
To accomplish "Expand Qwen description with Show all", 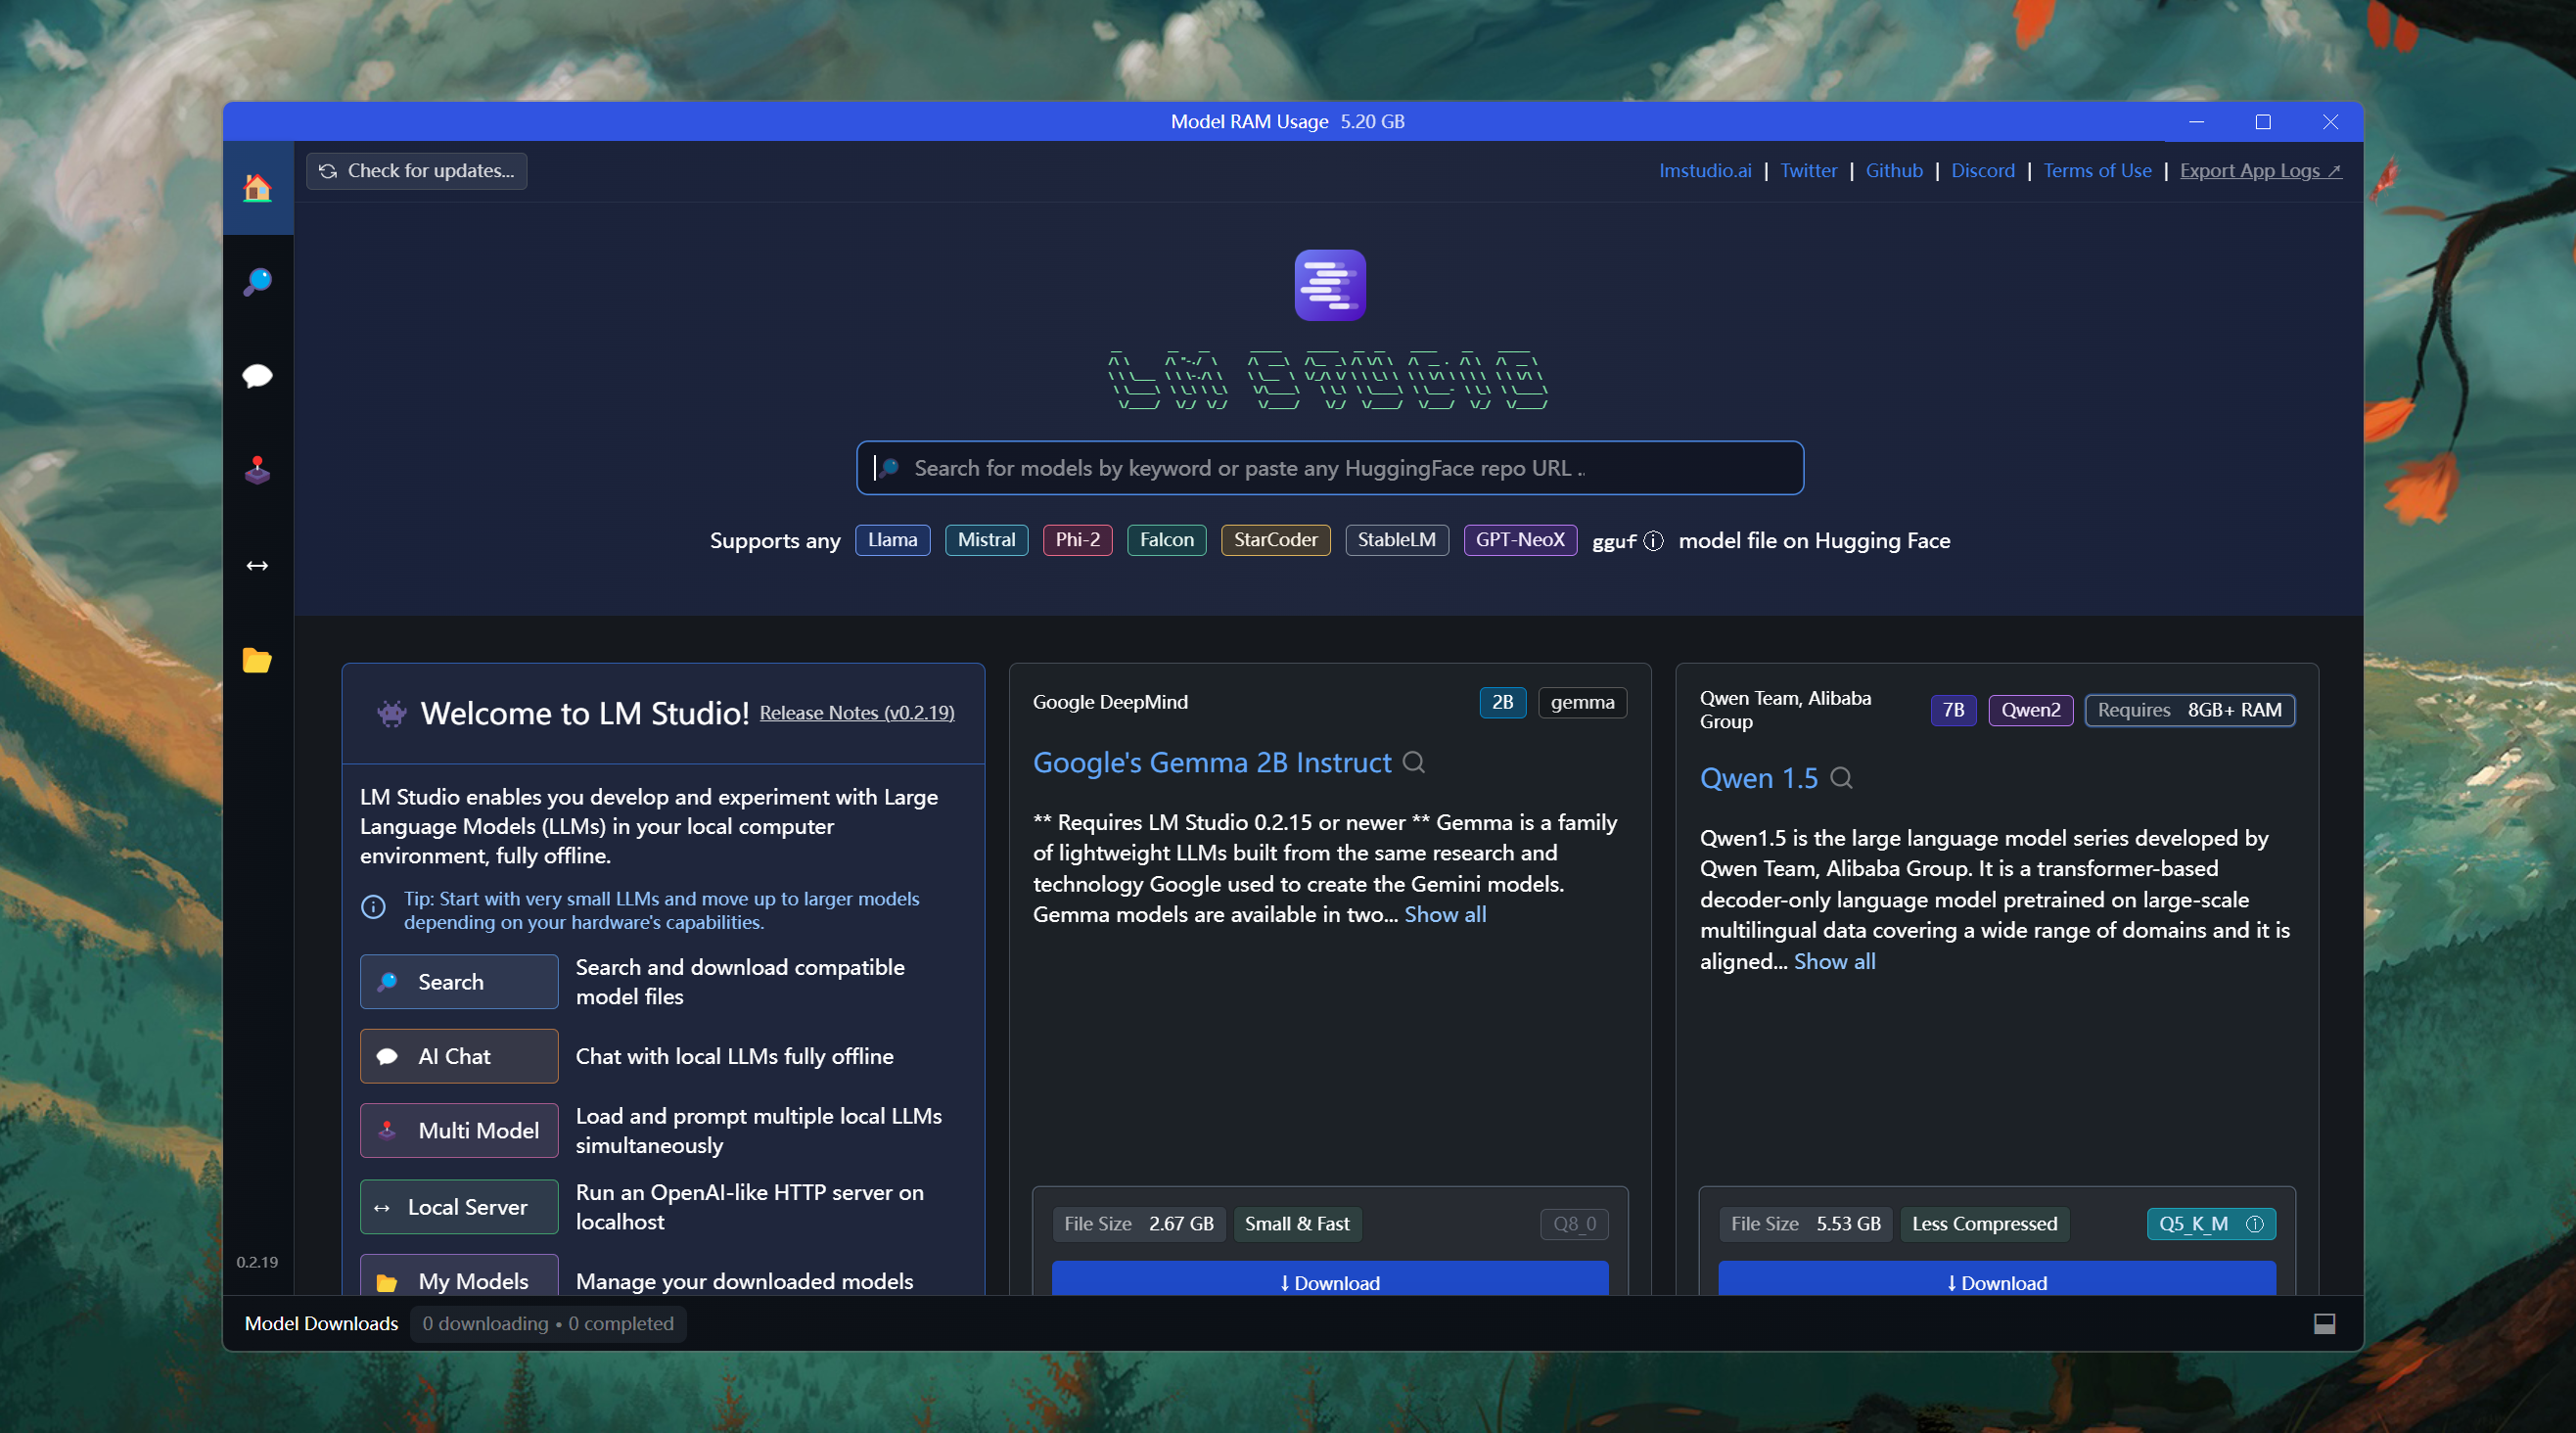I will pyautogui.click(x=1834, y=962).
